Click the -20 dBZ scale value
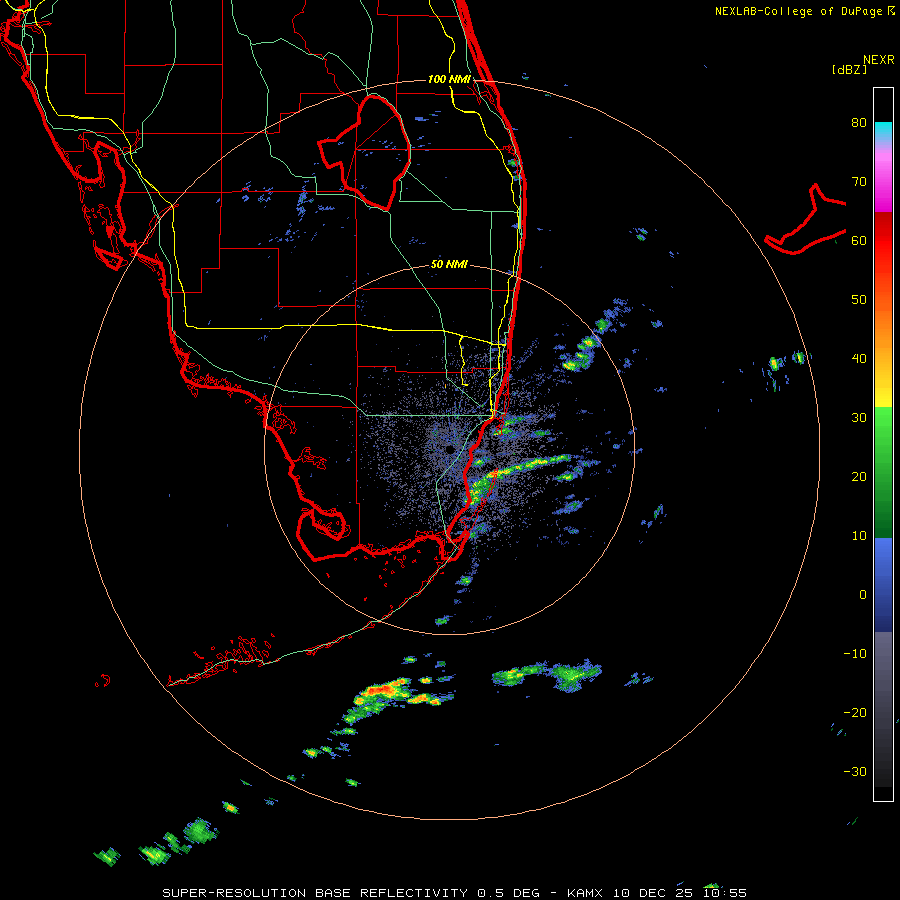 (855, 713)
